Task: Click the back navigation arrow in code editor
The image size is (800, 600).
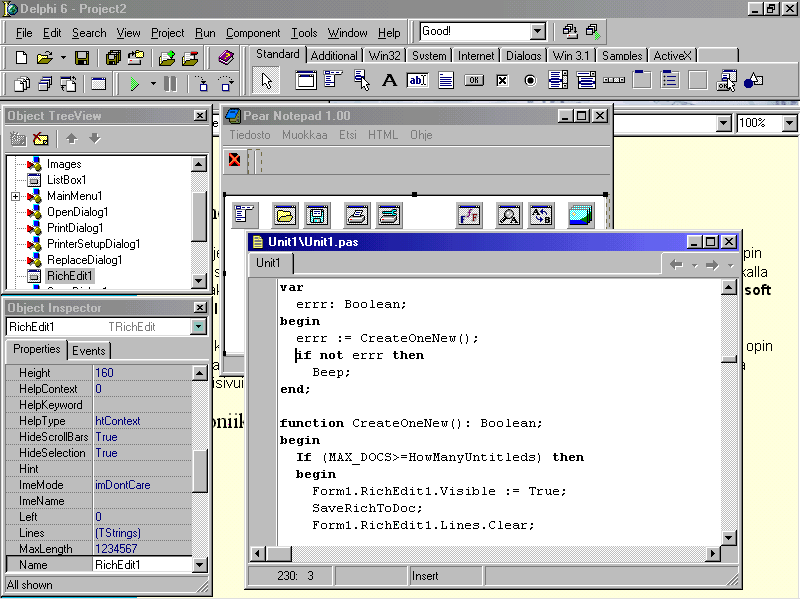Action: pyautogui.click(x=676, y=265)
